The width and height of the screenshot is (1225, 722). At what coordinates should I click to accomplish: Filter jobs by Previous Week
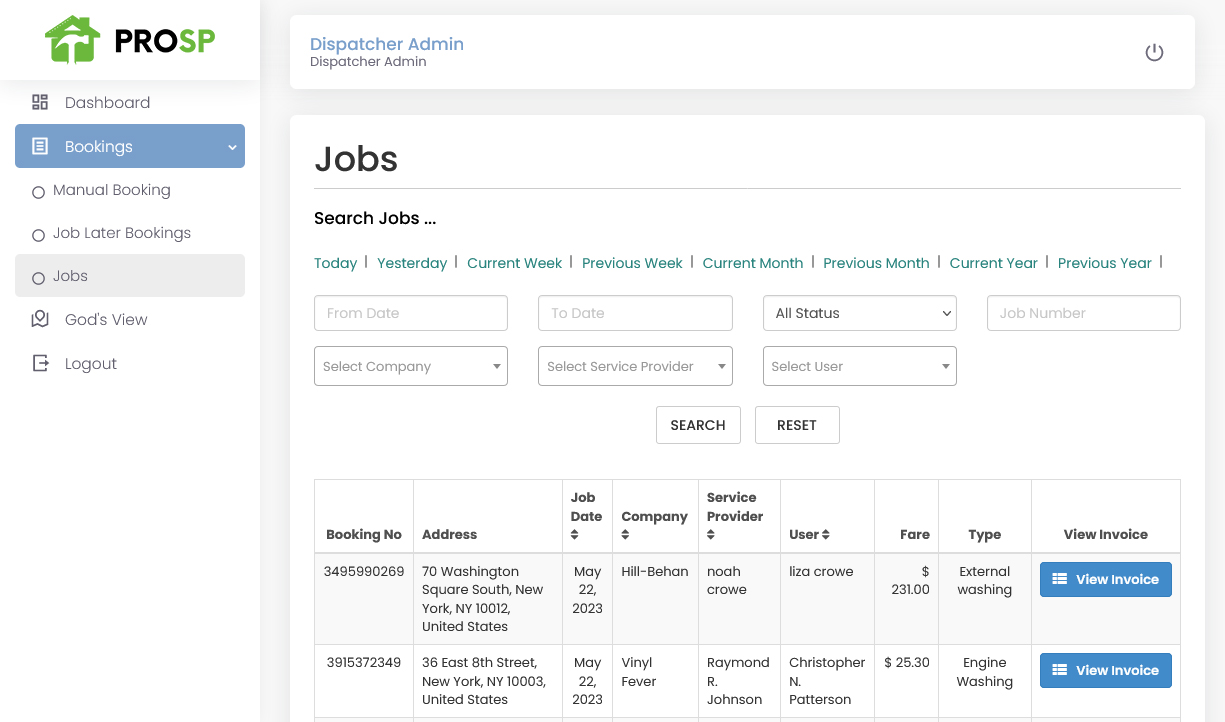[632, 263]
